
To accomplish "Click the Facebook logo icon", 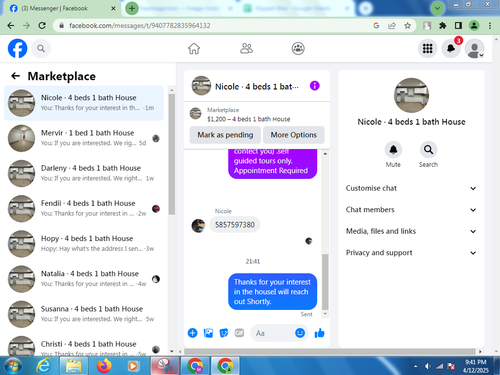I will pyautogui.click(x=18, y=48).
